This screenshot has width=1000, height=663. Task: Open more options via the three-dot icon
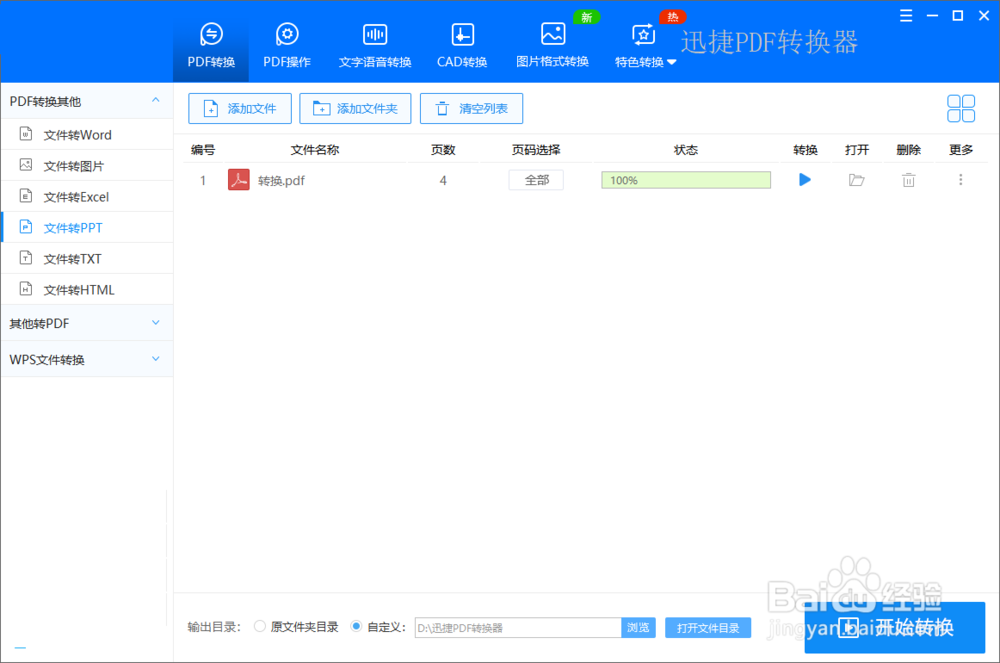coord(960,180)
